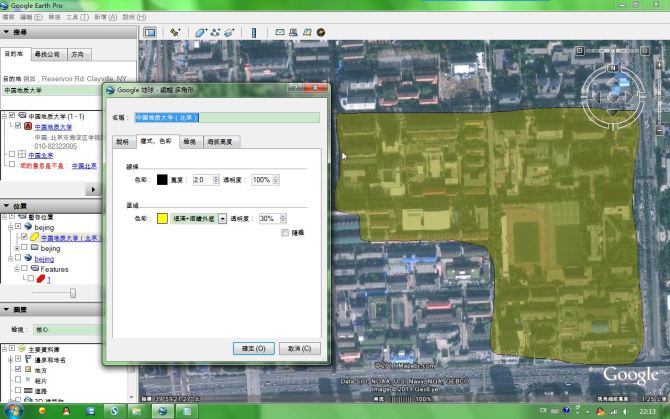Uncheck the 中國地質大學 (1 - 1) results checkbox
The height and width of the screenshot is (419, 670).
coord(12,115)
